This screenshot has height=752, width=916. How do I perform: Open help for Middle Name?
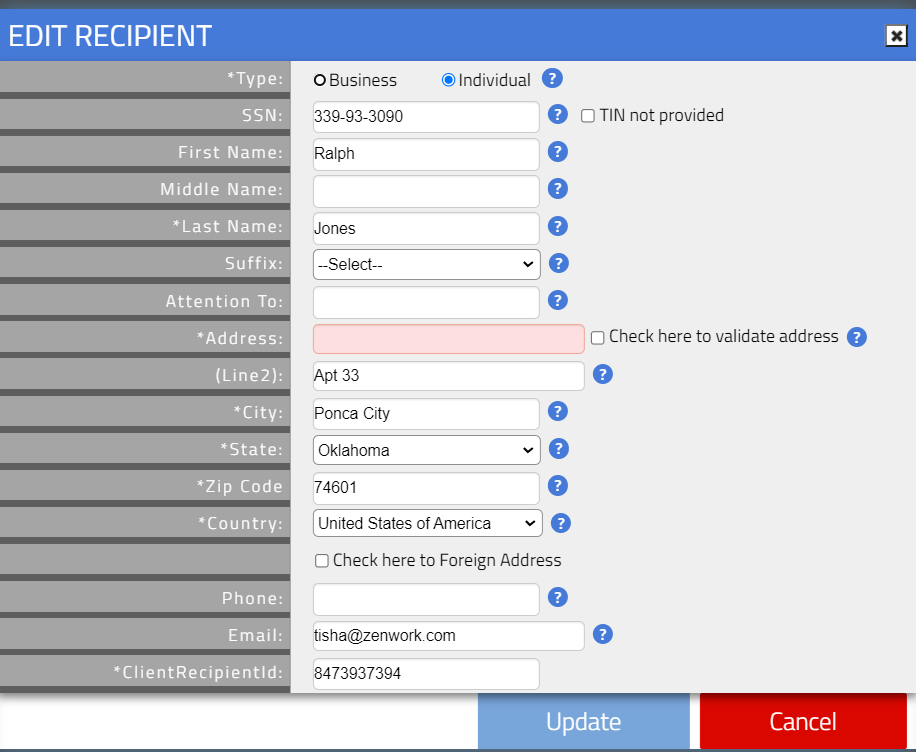[x=557, y=189]
